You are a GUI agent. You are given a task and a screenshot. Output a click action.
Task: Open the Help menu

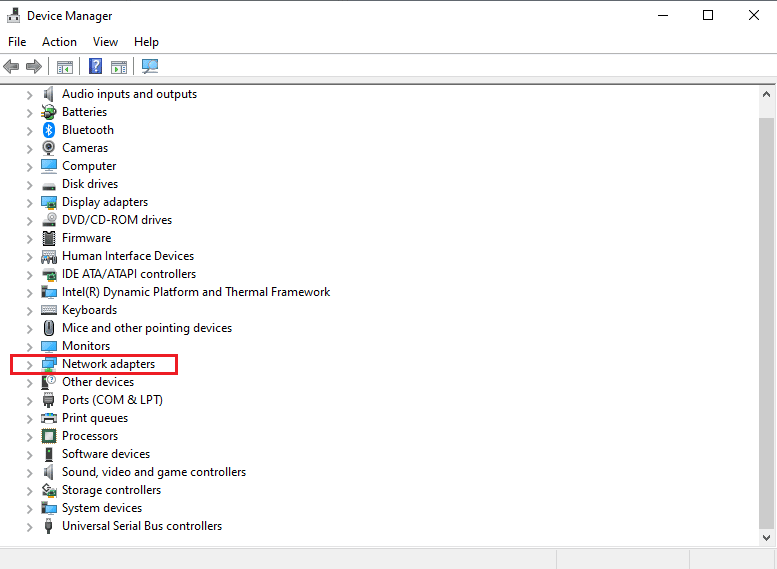[146, 42]
